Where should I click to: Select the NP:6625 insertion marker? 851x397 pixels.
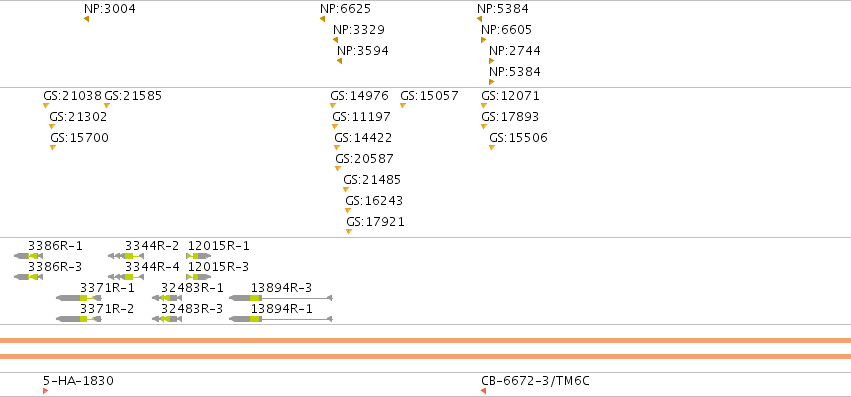(322, 19)
